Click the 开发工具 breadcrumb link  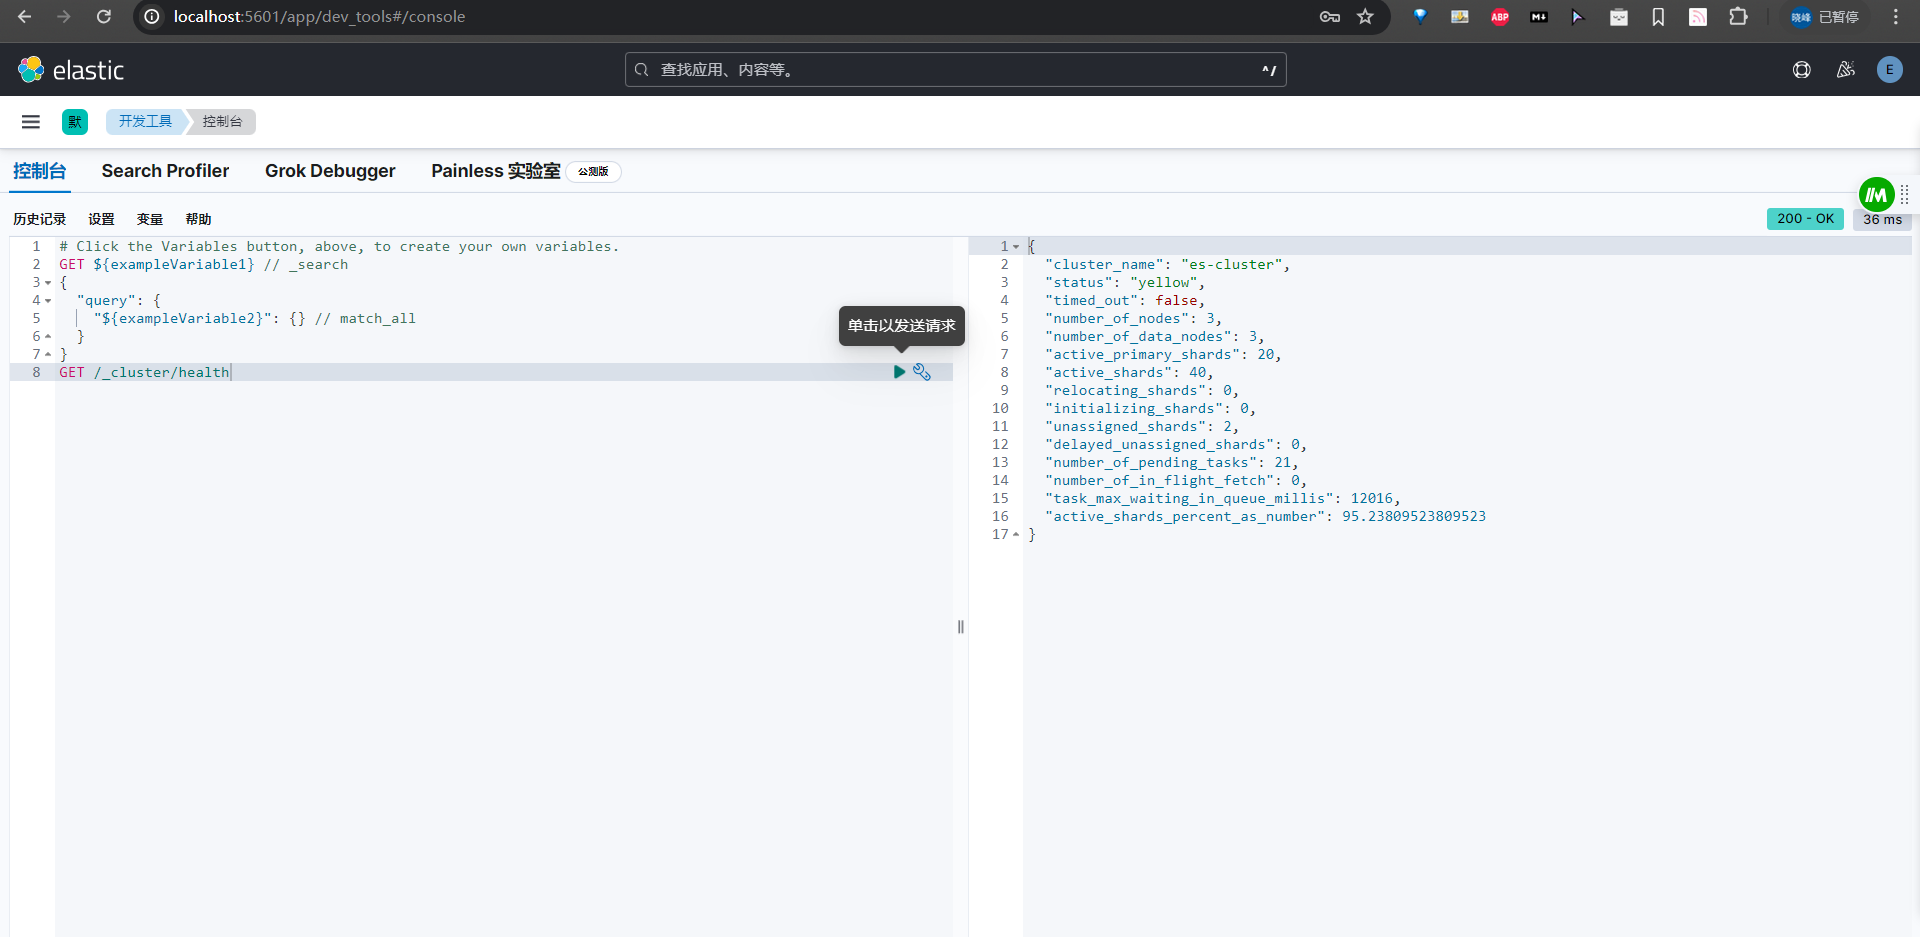pos(145,122)
